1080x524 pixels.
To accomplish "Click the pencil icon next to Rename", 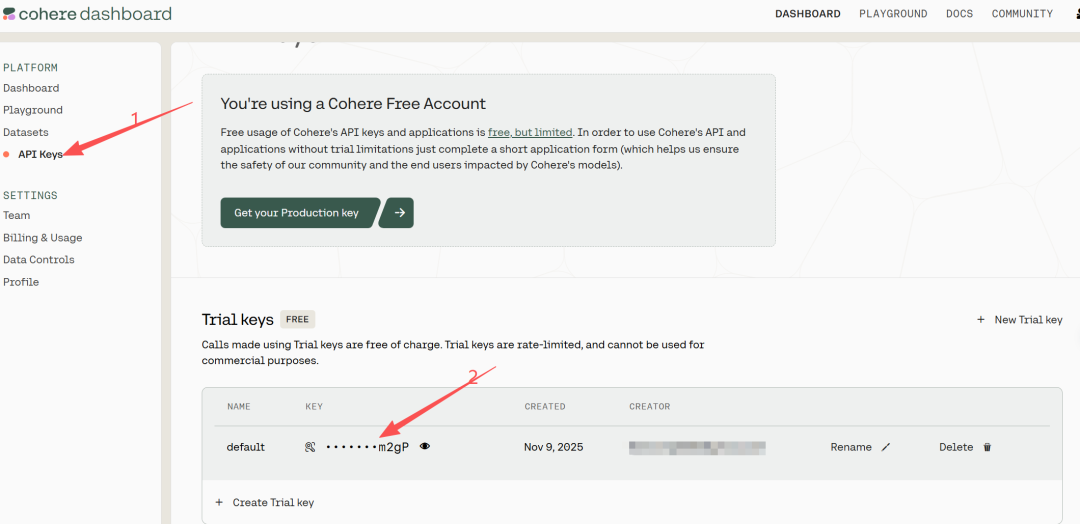I will (x=886, y=447).
